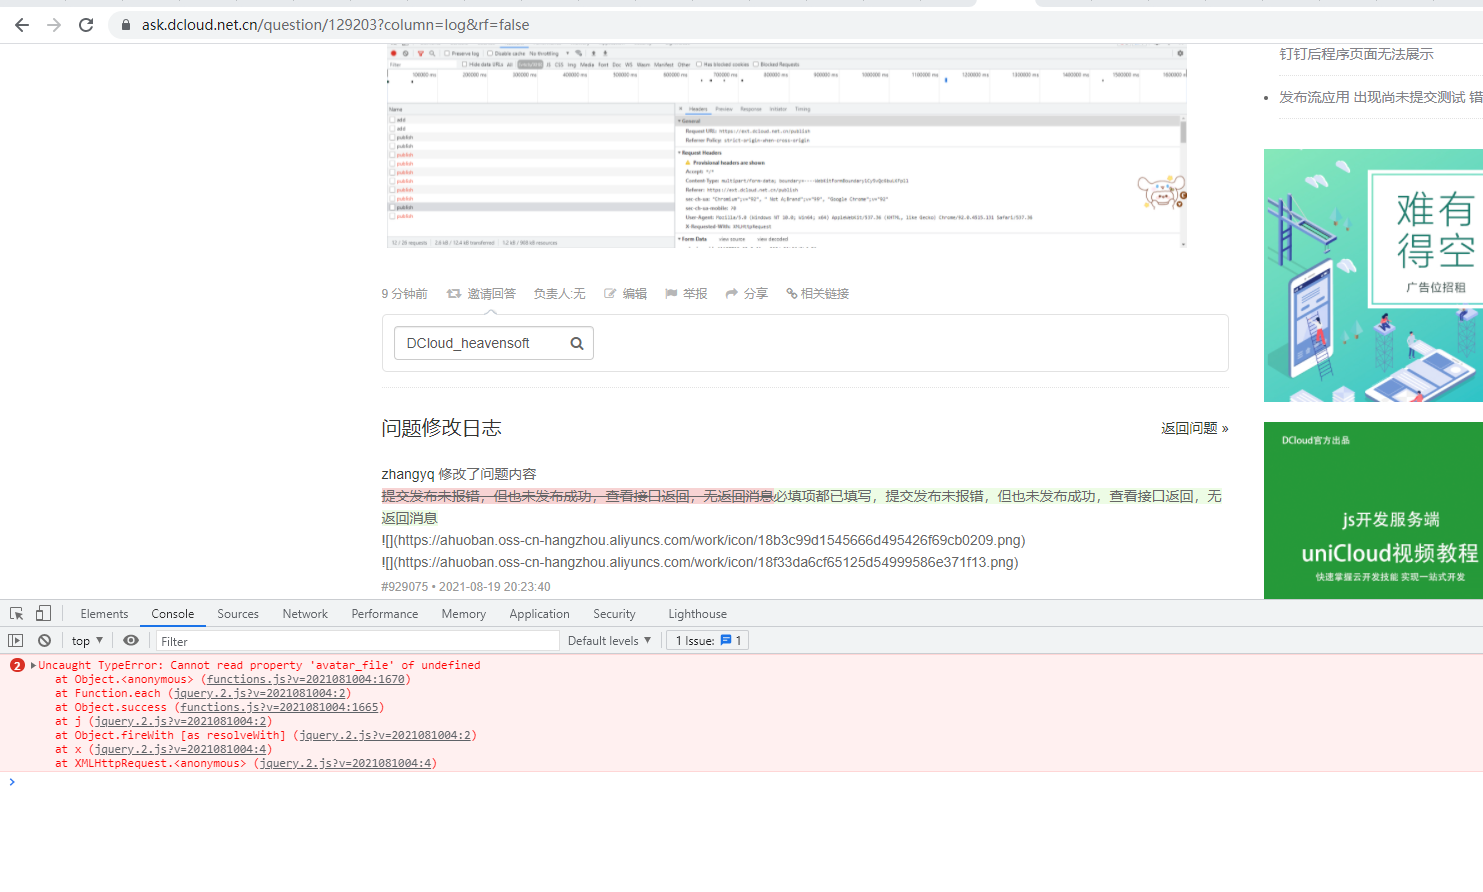Open the 'top' JavaScript context dropdown
This screenshot has width=1483, height=892.
tap(87, 641)
